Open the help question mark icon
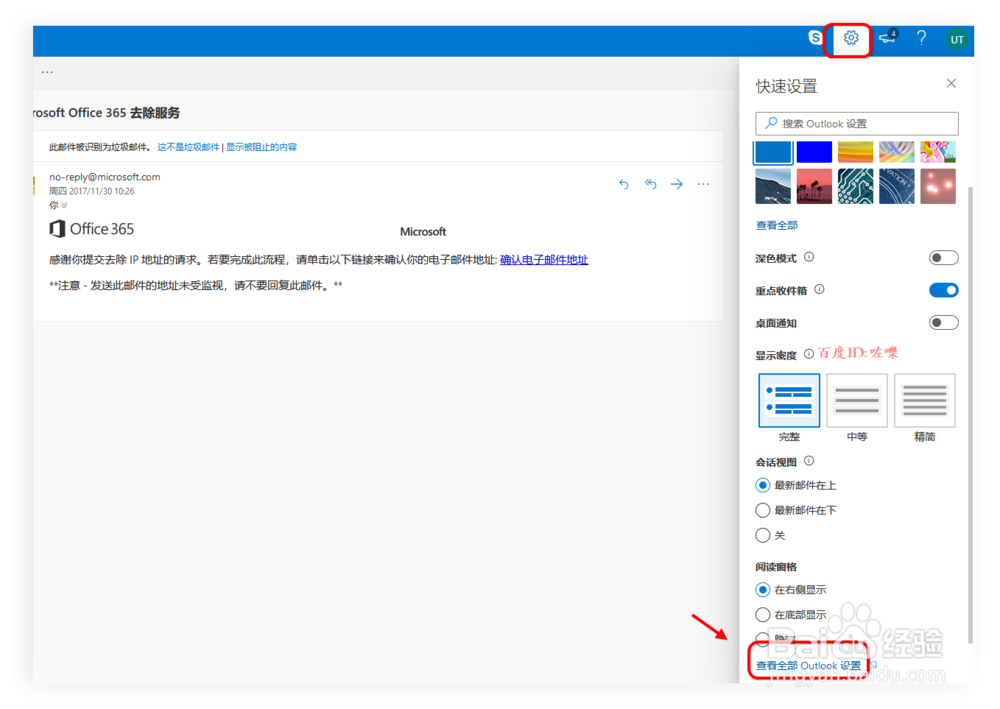The height and width of the screenshot is (709, 1000). click(922, 38)
